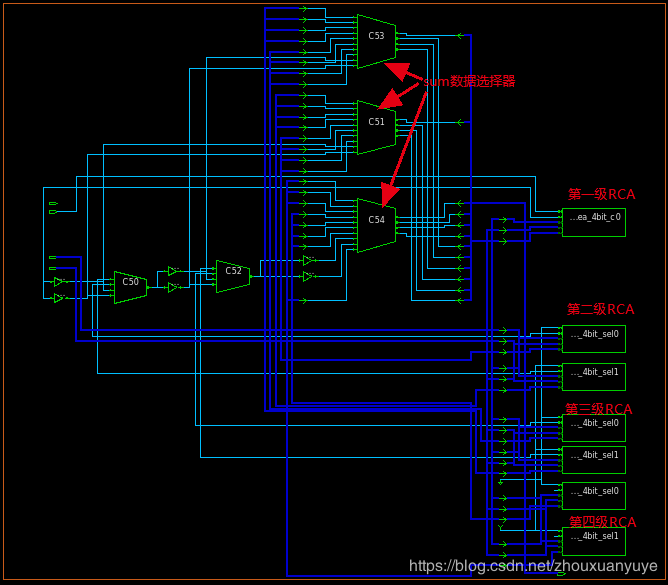Select the C50 multiplexer block
This screenshot has width=668, height=585.
coord(130,287)
